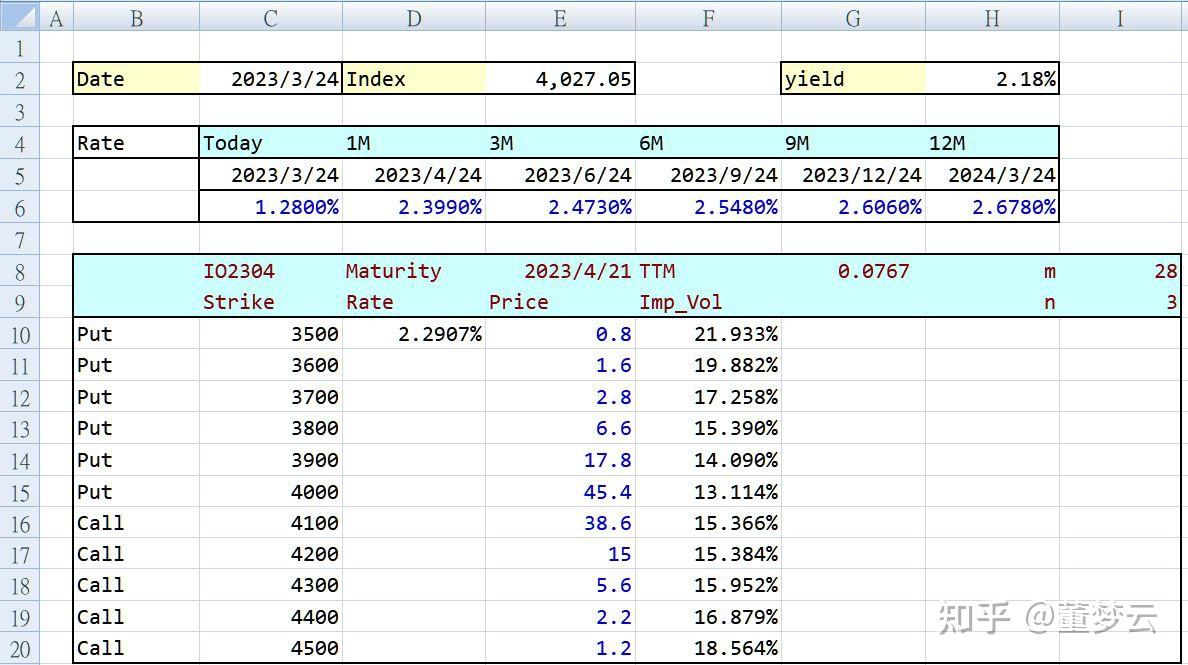Select the strike 3500 cell
The height and width of the screenshot is (665, 1188).
click(x=270, y=334)
